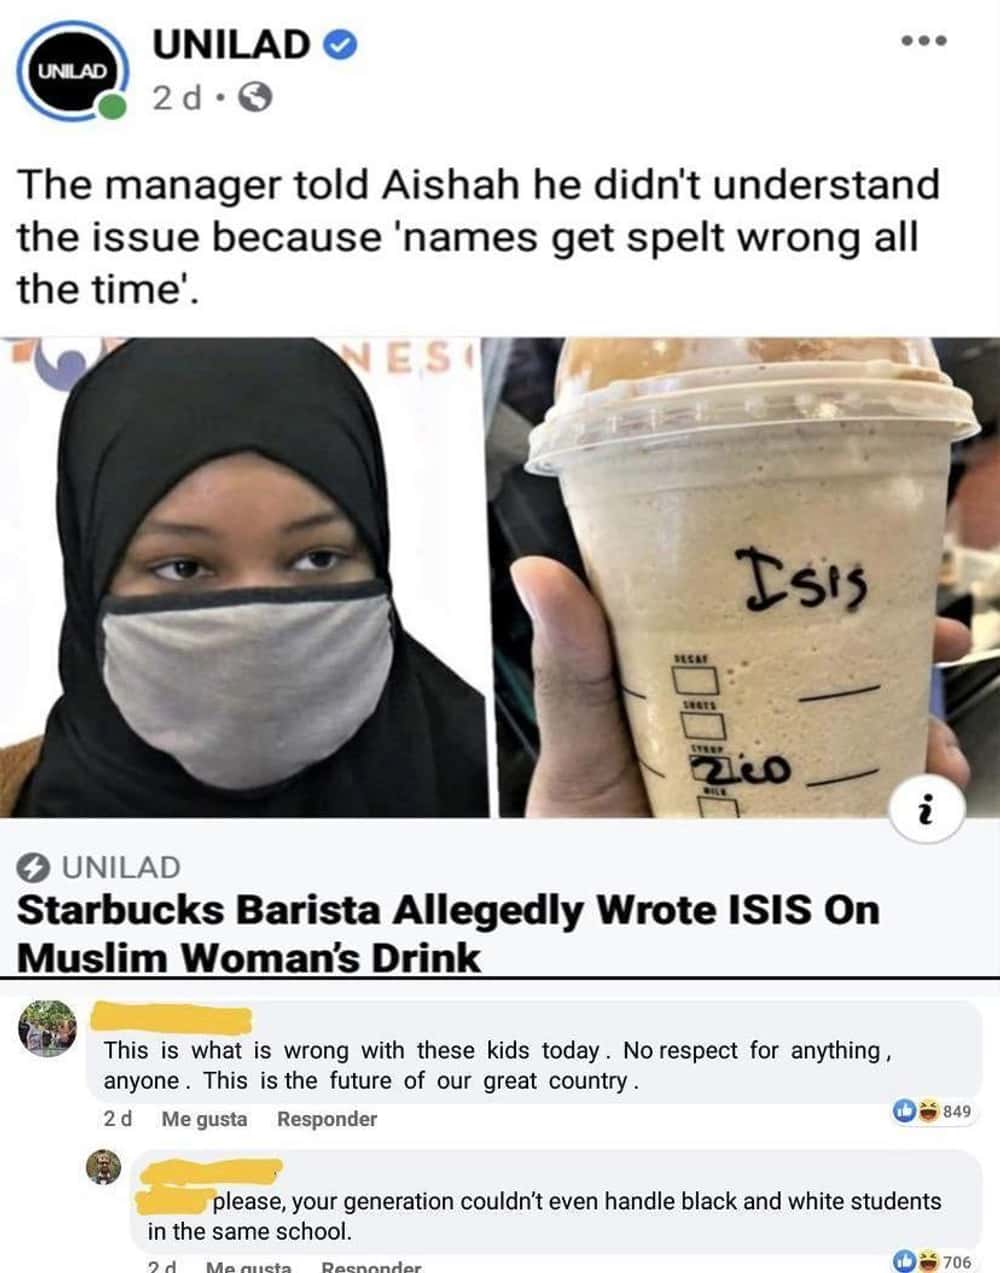Click the UNILAD profile picture logo
Image resolution: width=1000 pixels, height=1273 pixels.
click(x=72, y=72)
